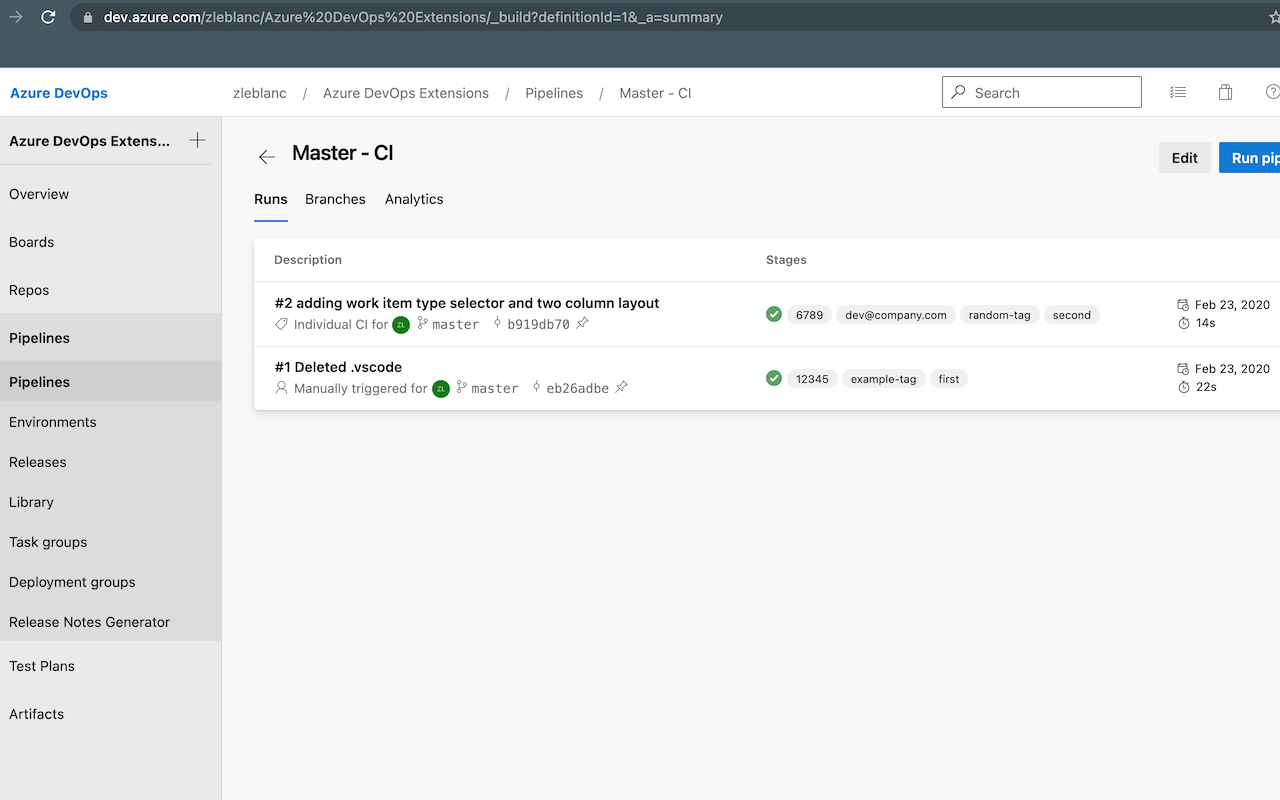Click the ZL avatar on run #1
This screenshot has height=800, width=1280.
point(441,388)
